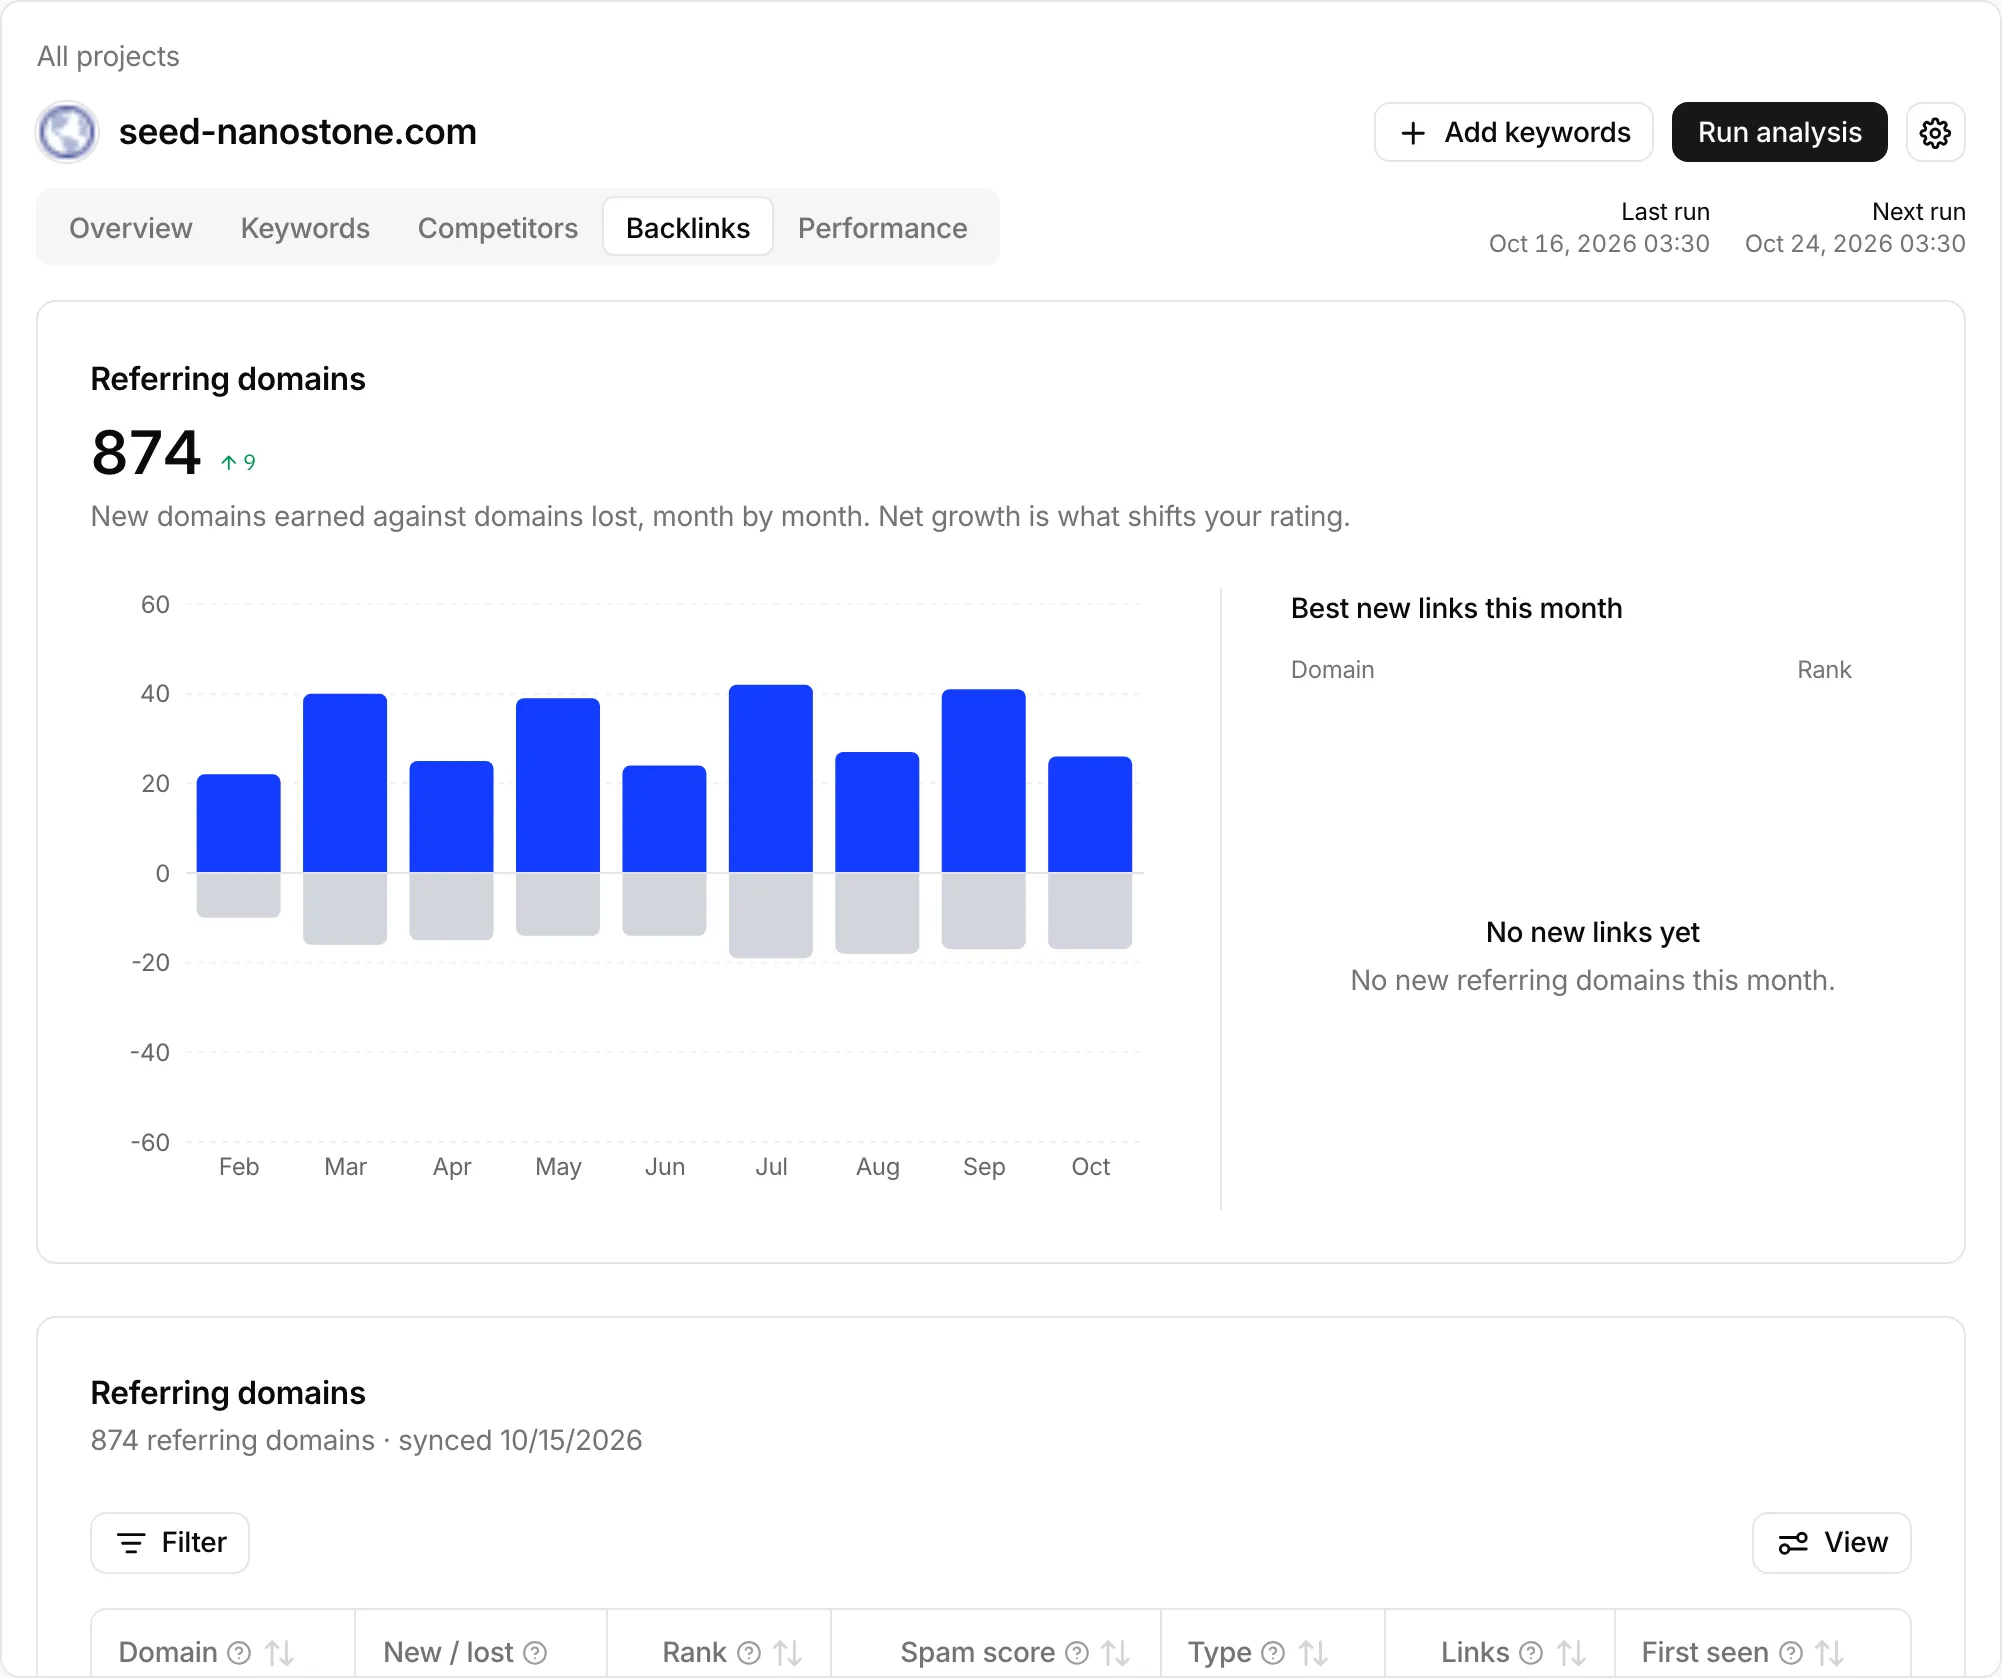
Task: Click the 'Oct 24, 2026 03:30' next run time
Action: pyautogui.click(x=1855, y=244)
